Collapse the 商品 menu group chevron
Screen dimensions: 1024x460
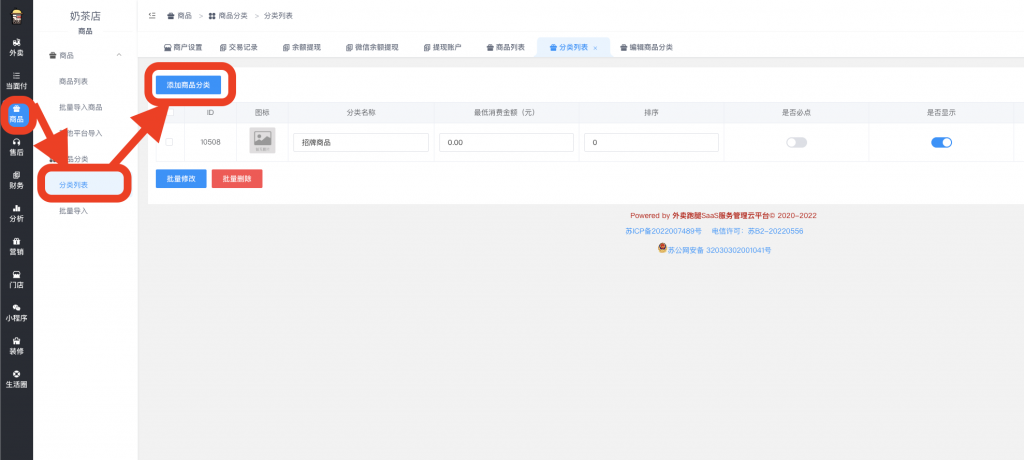(119, 55)
